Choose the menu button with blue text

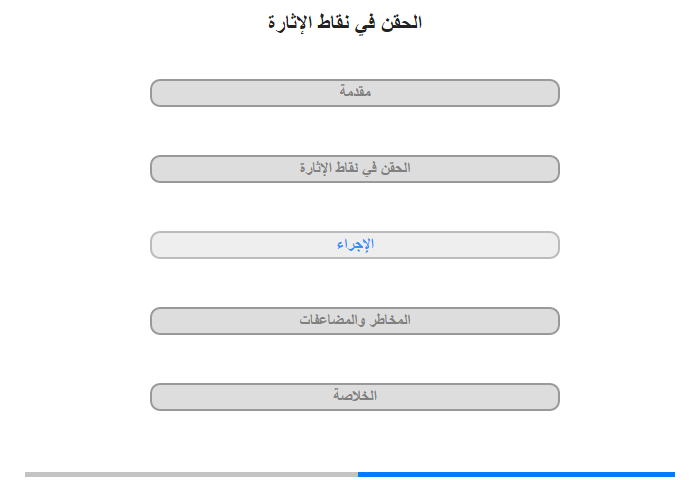coord(355,245)
